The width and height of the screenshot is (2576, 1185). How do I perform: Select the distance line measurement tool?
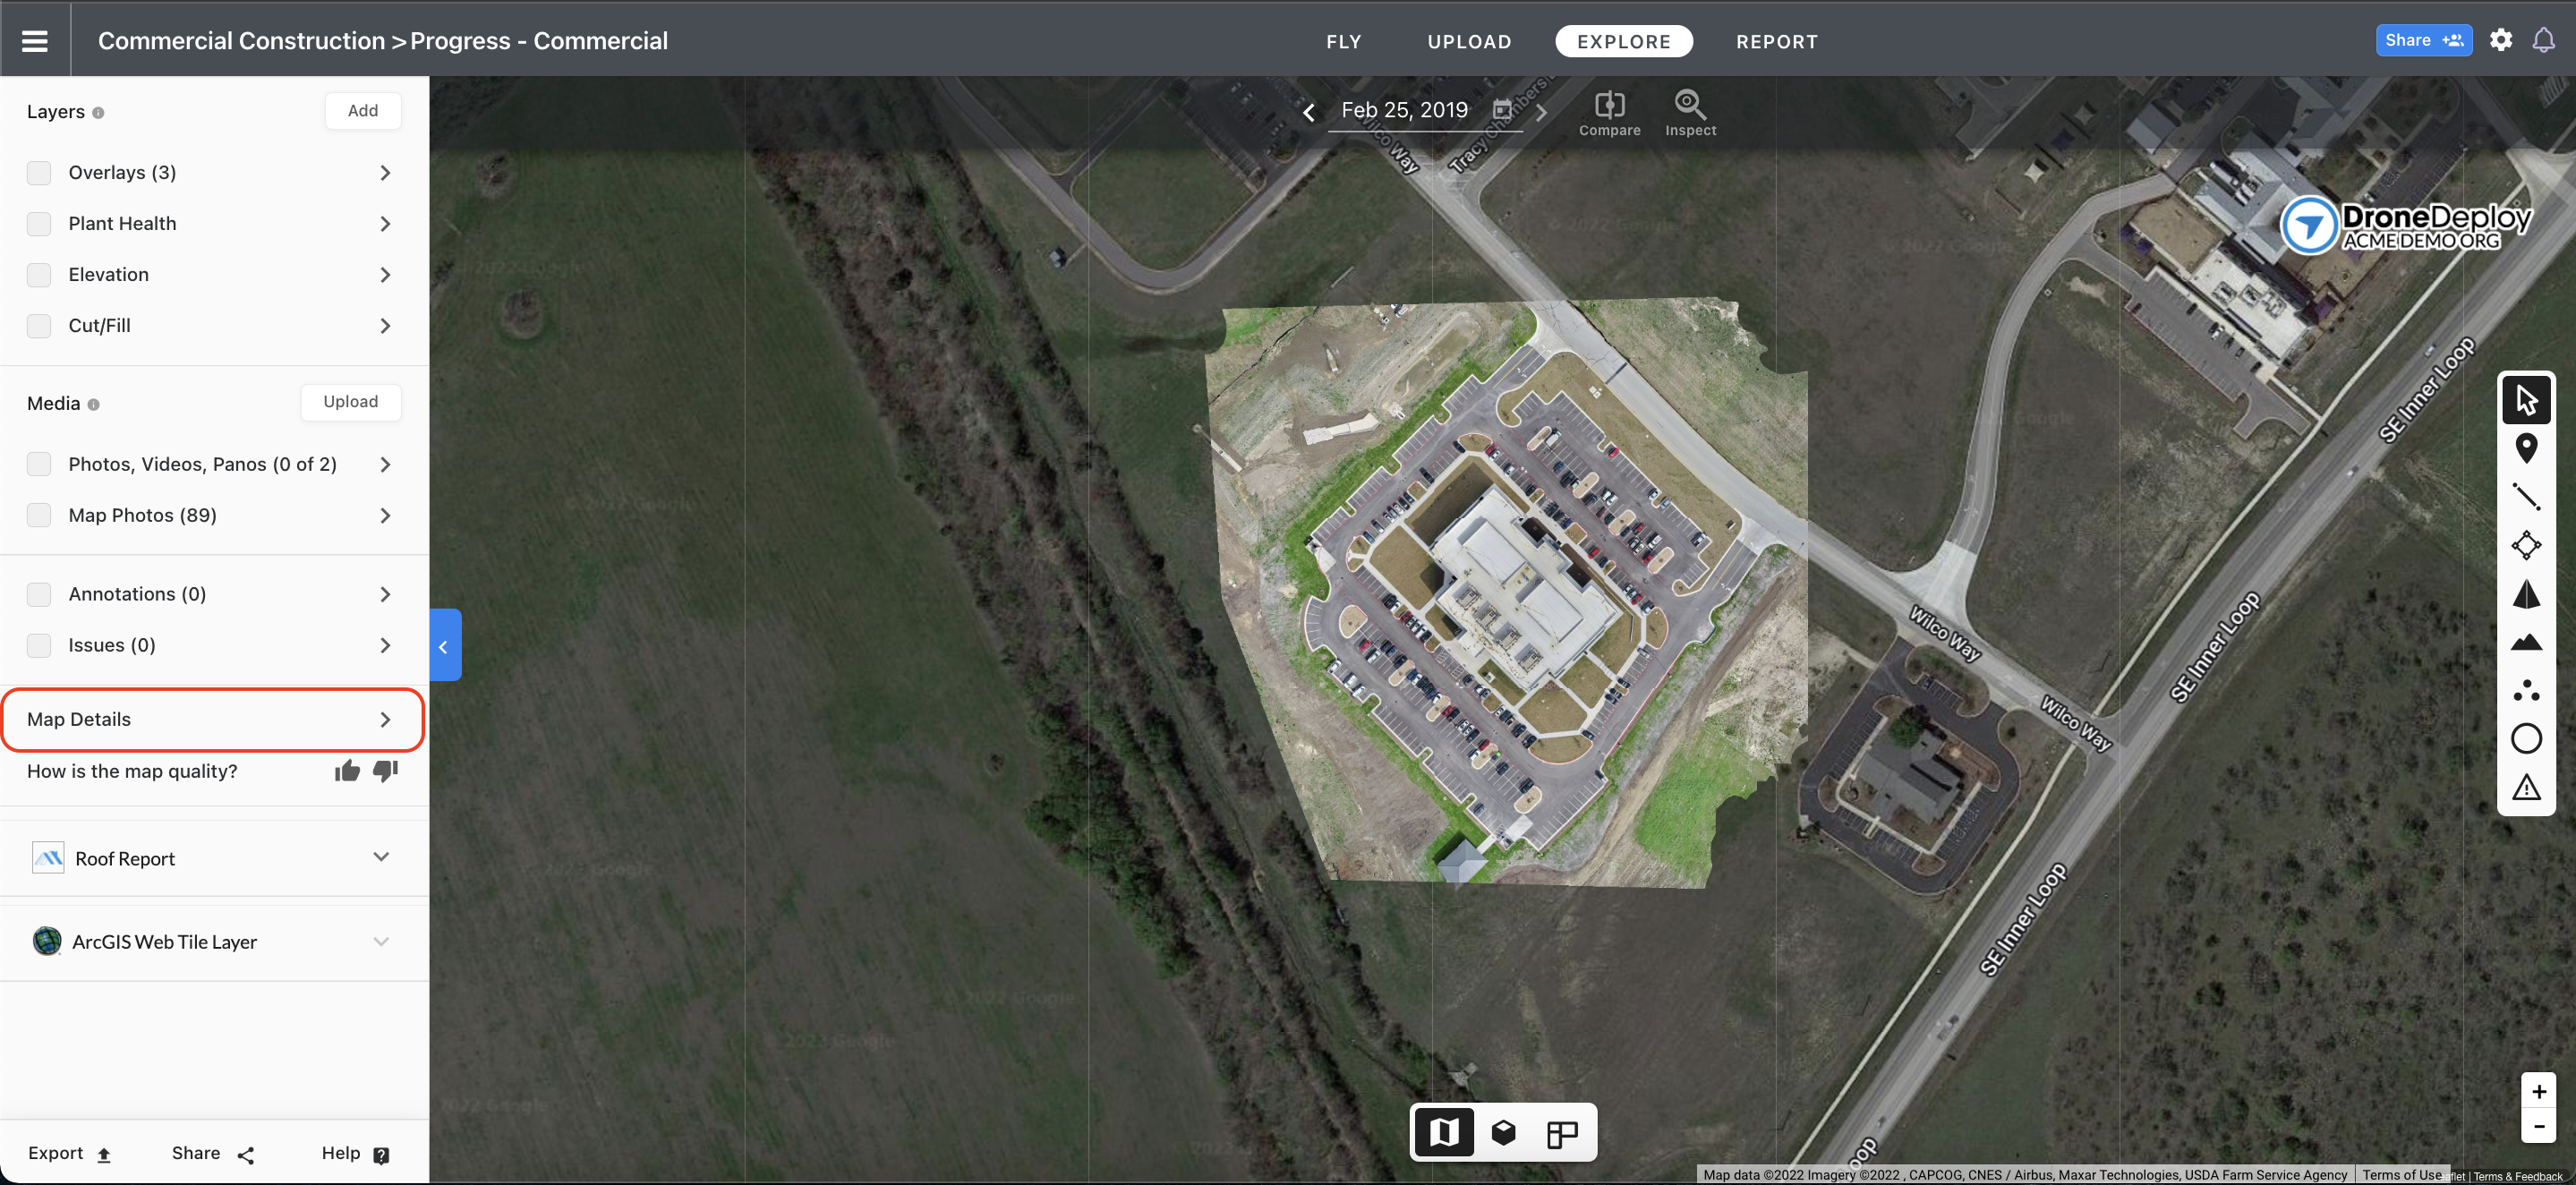[2526, 496]
